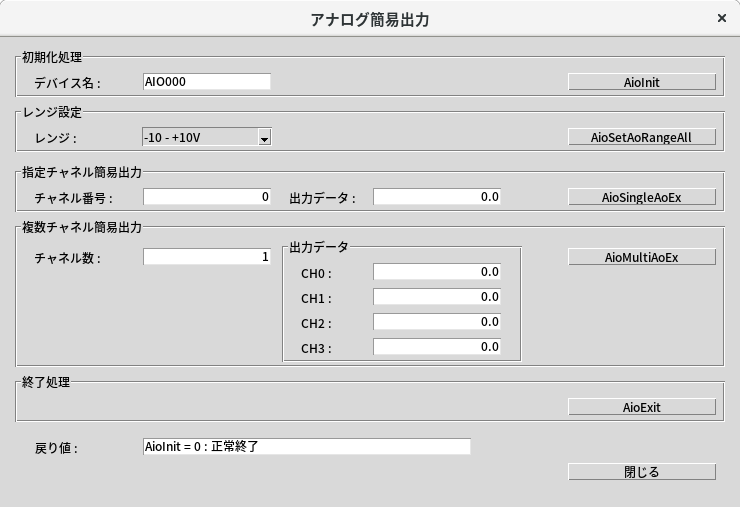Viewport: 740px width, 507px height.
Task: Click the 戻り値 result text field
Action: point(306,447)
